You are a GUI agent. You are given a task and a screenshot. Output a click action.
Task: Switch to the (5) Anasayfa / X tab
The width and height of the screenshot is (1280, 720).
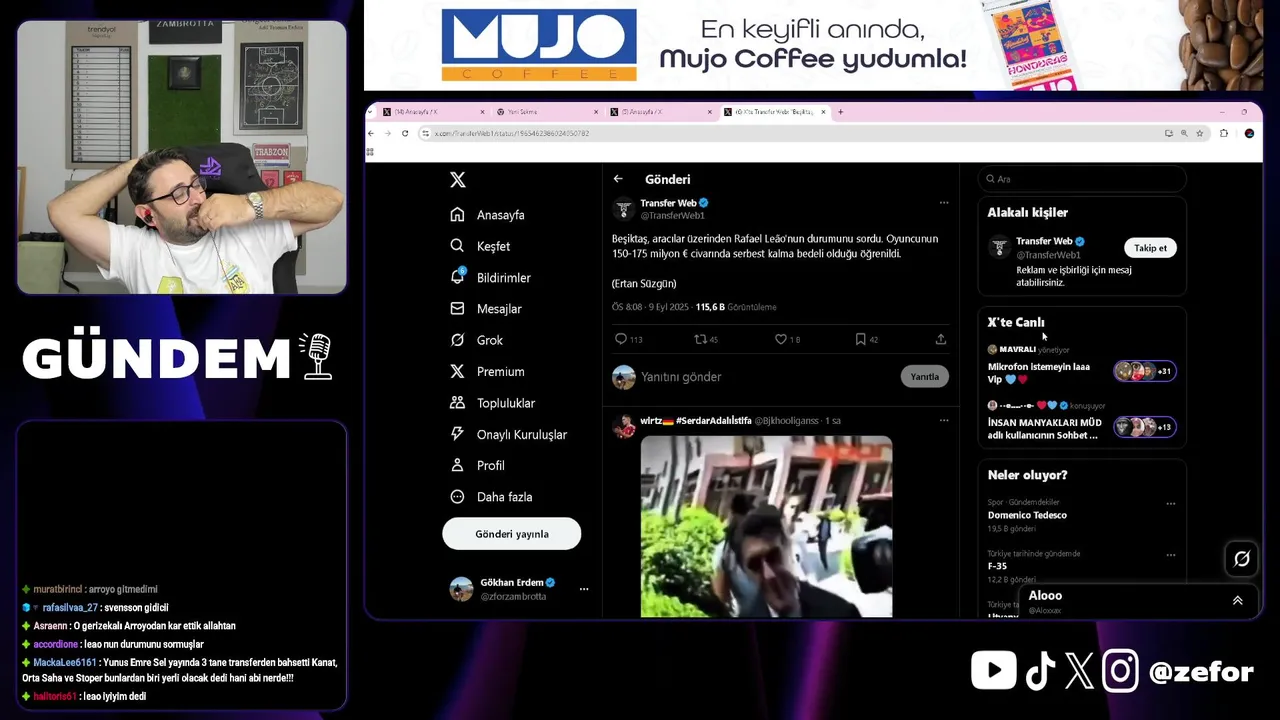click(660, 112)
